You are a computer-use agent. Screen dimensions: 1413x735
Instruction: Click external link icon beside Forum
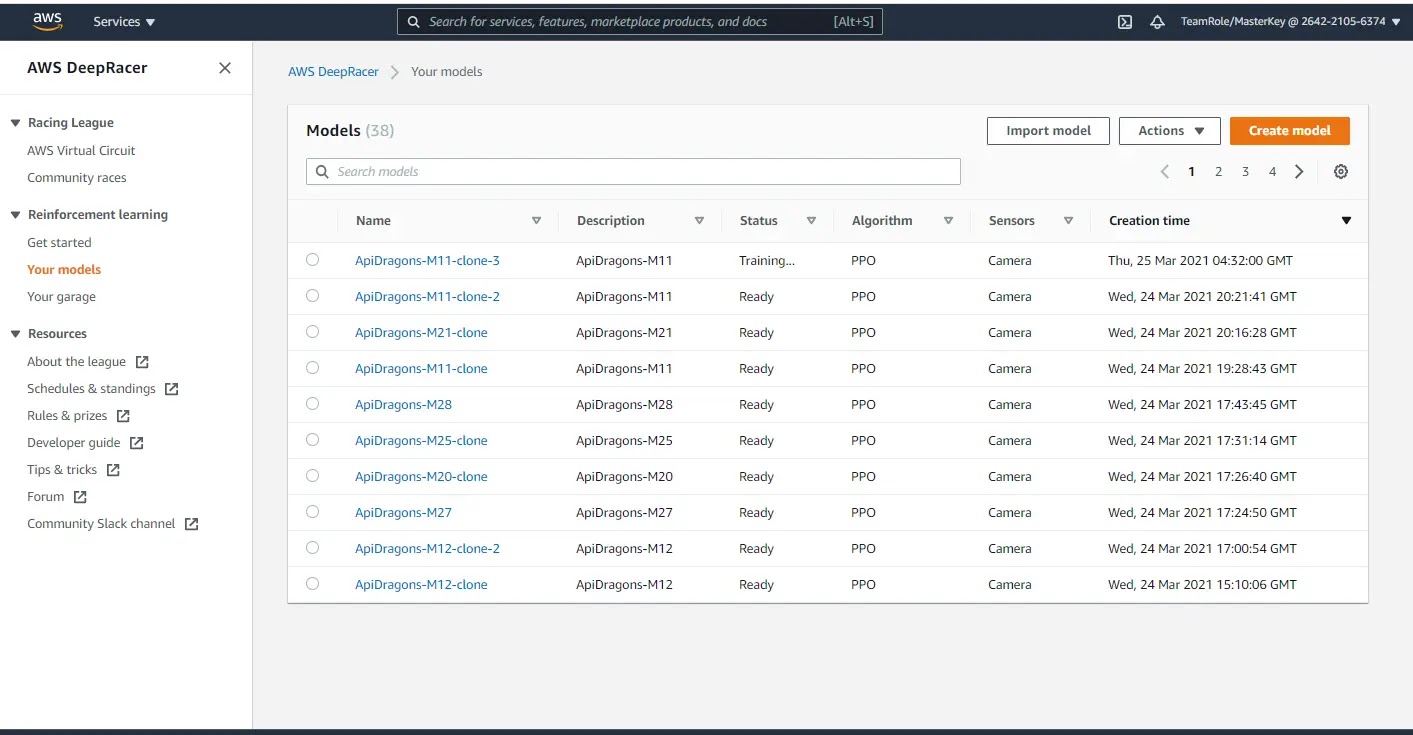(80, 497)
